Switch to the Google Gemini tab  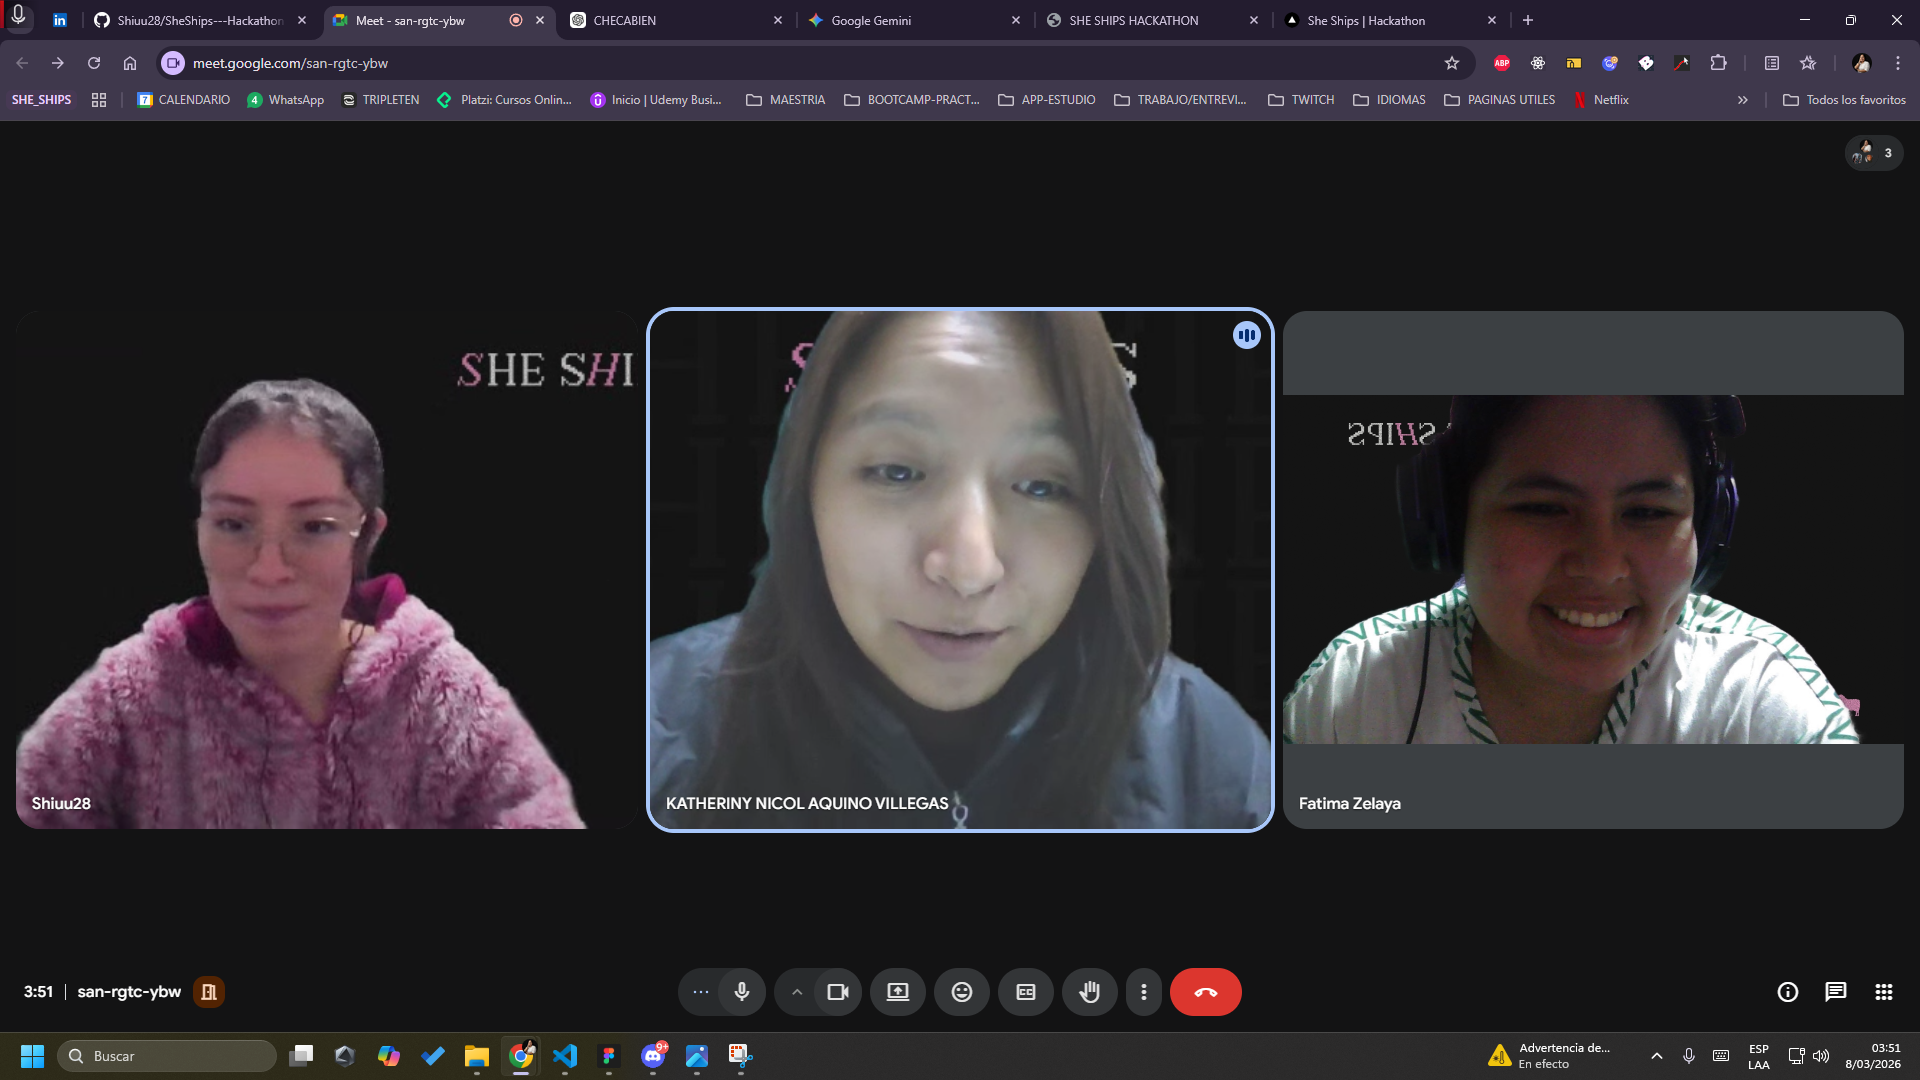tap(870, 20)
